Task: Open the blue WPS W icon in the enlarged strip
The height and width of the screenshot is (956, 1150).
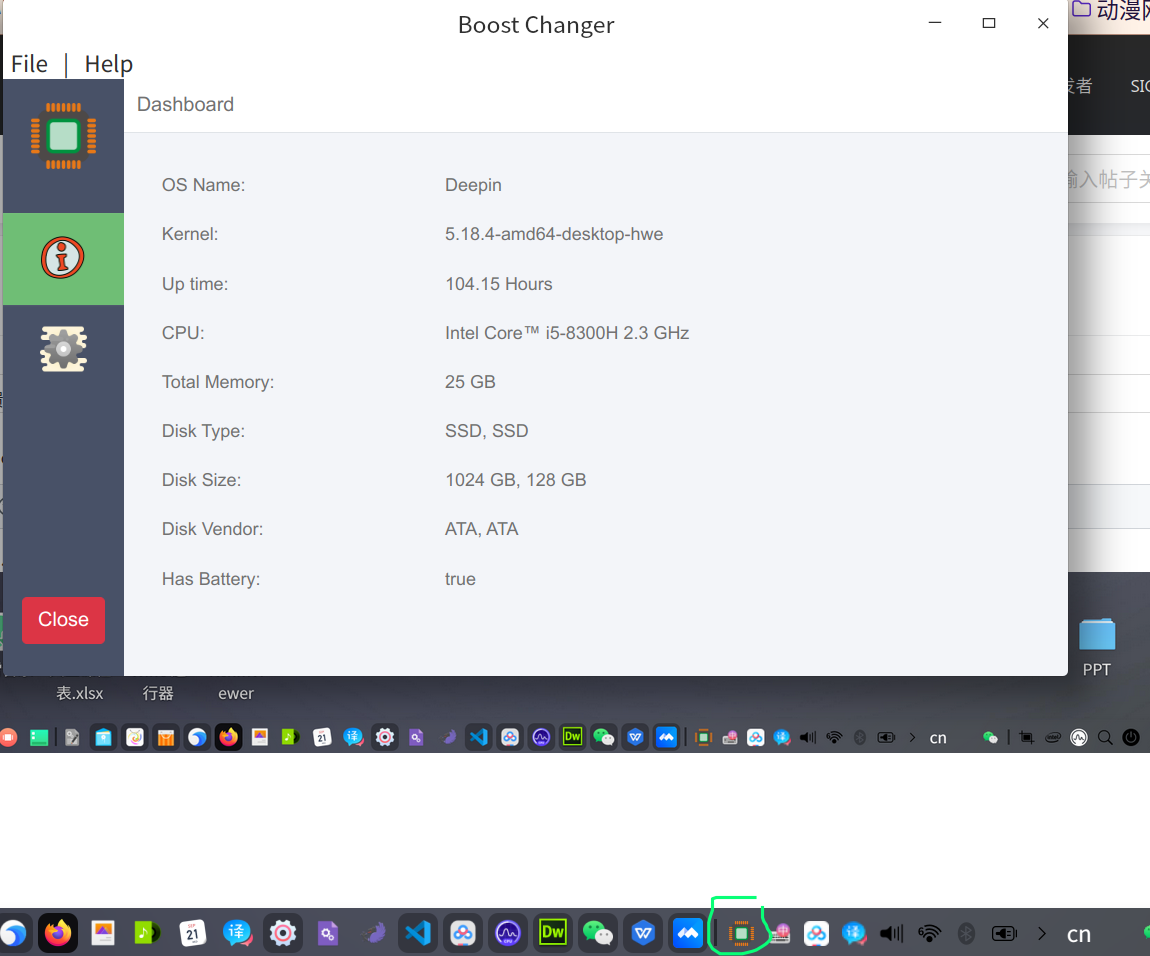Action: pos(642,933)
